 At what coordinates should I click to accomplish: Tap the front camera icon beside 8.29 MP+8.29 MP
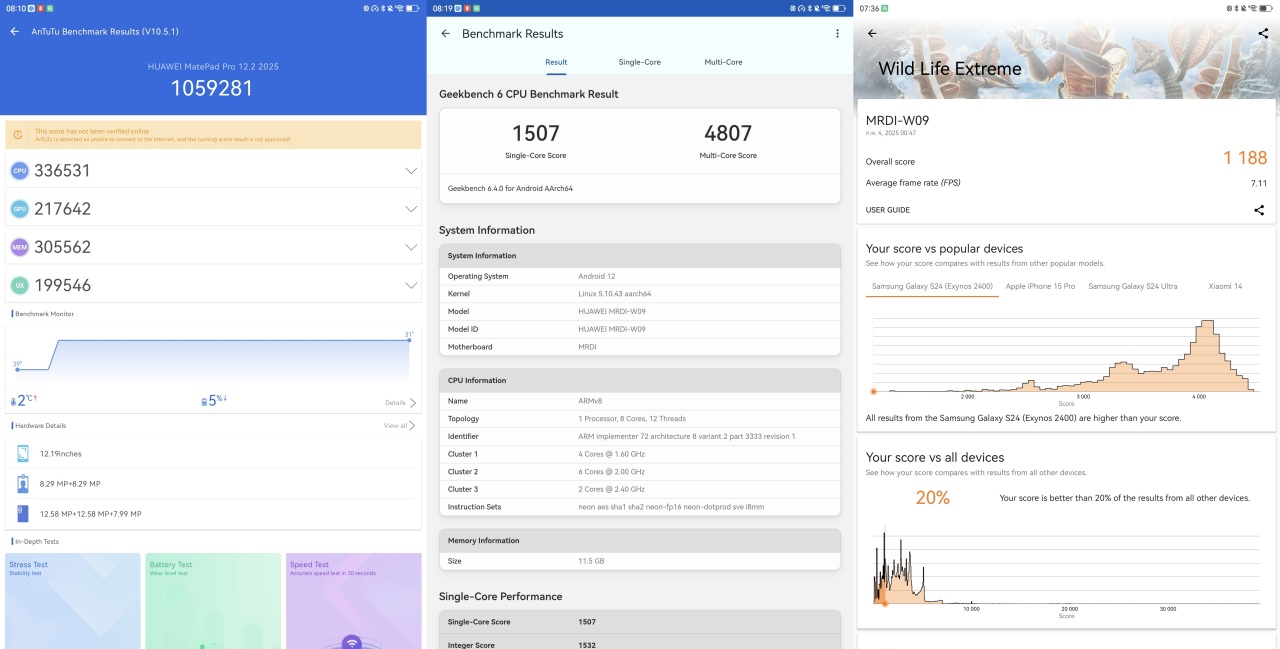(x=22, y=484)
